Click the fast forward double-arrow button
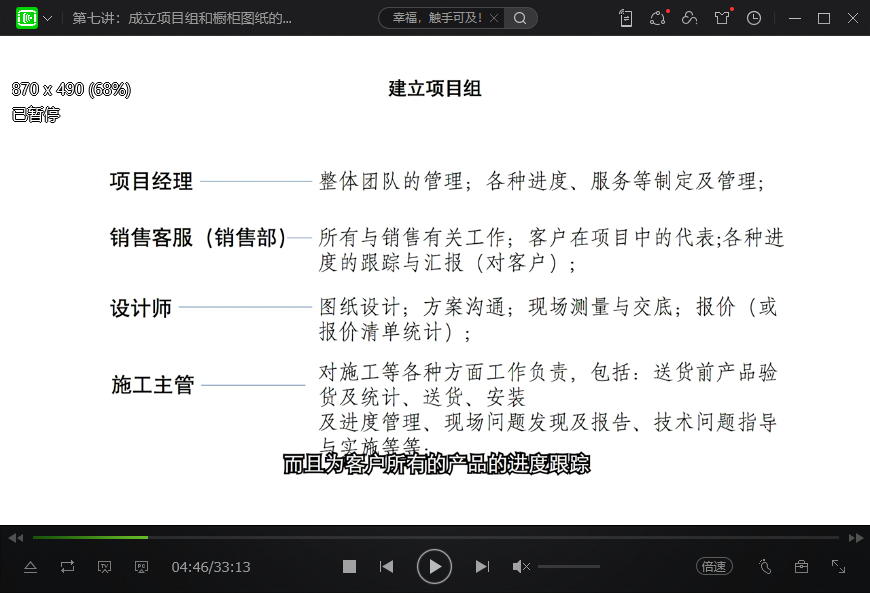 coord(855,537)
